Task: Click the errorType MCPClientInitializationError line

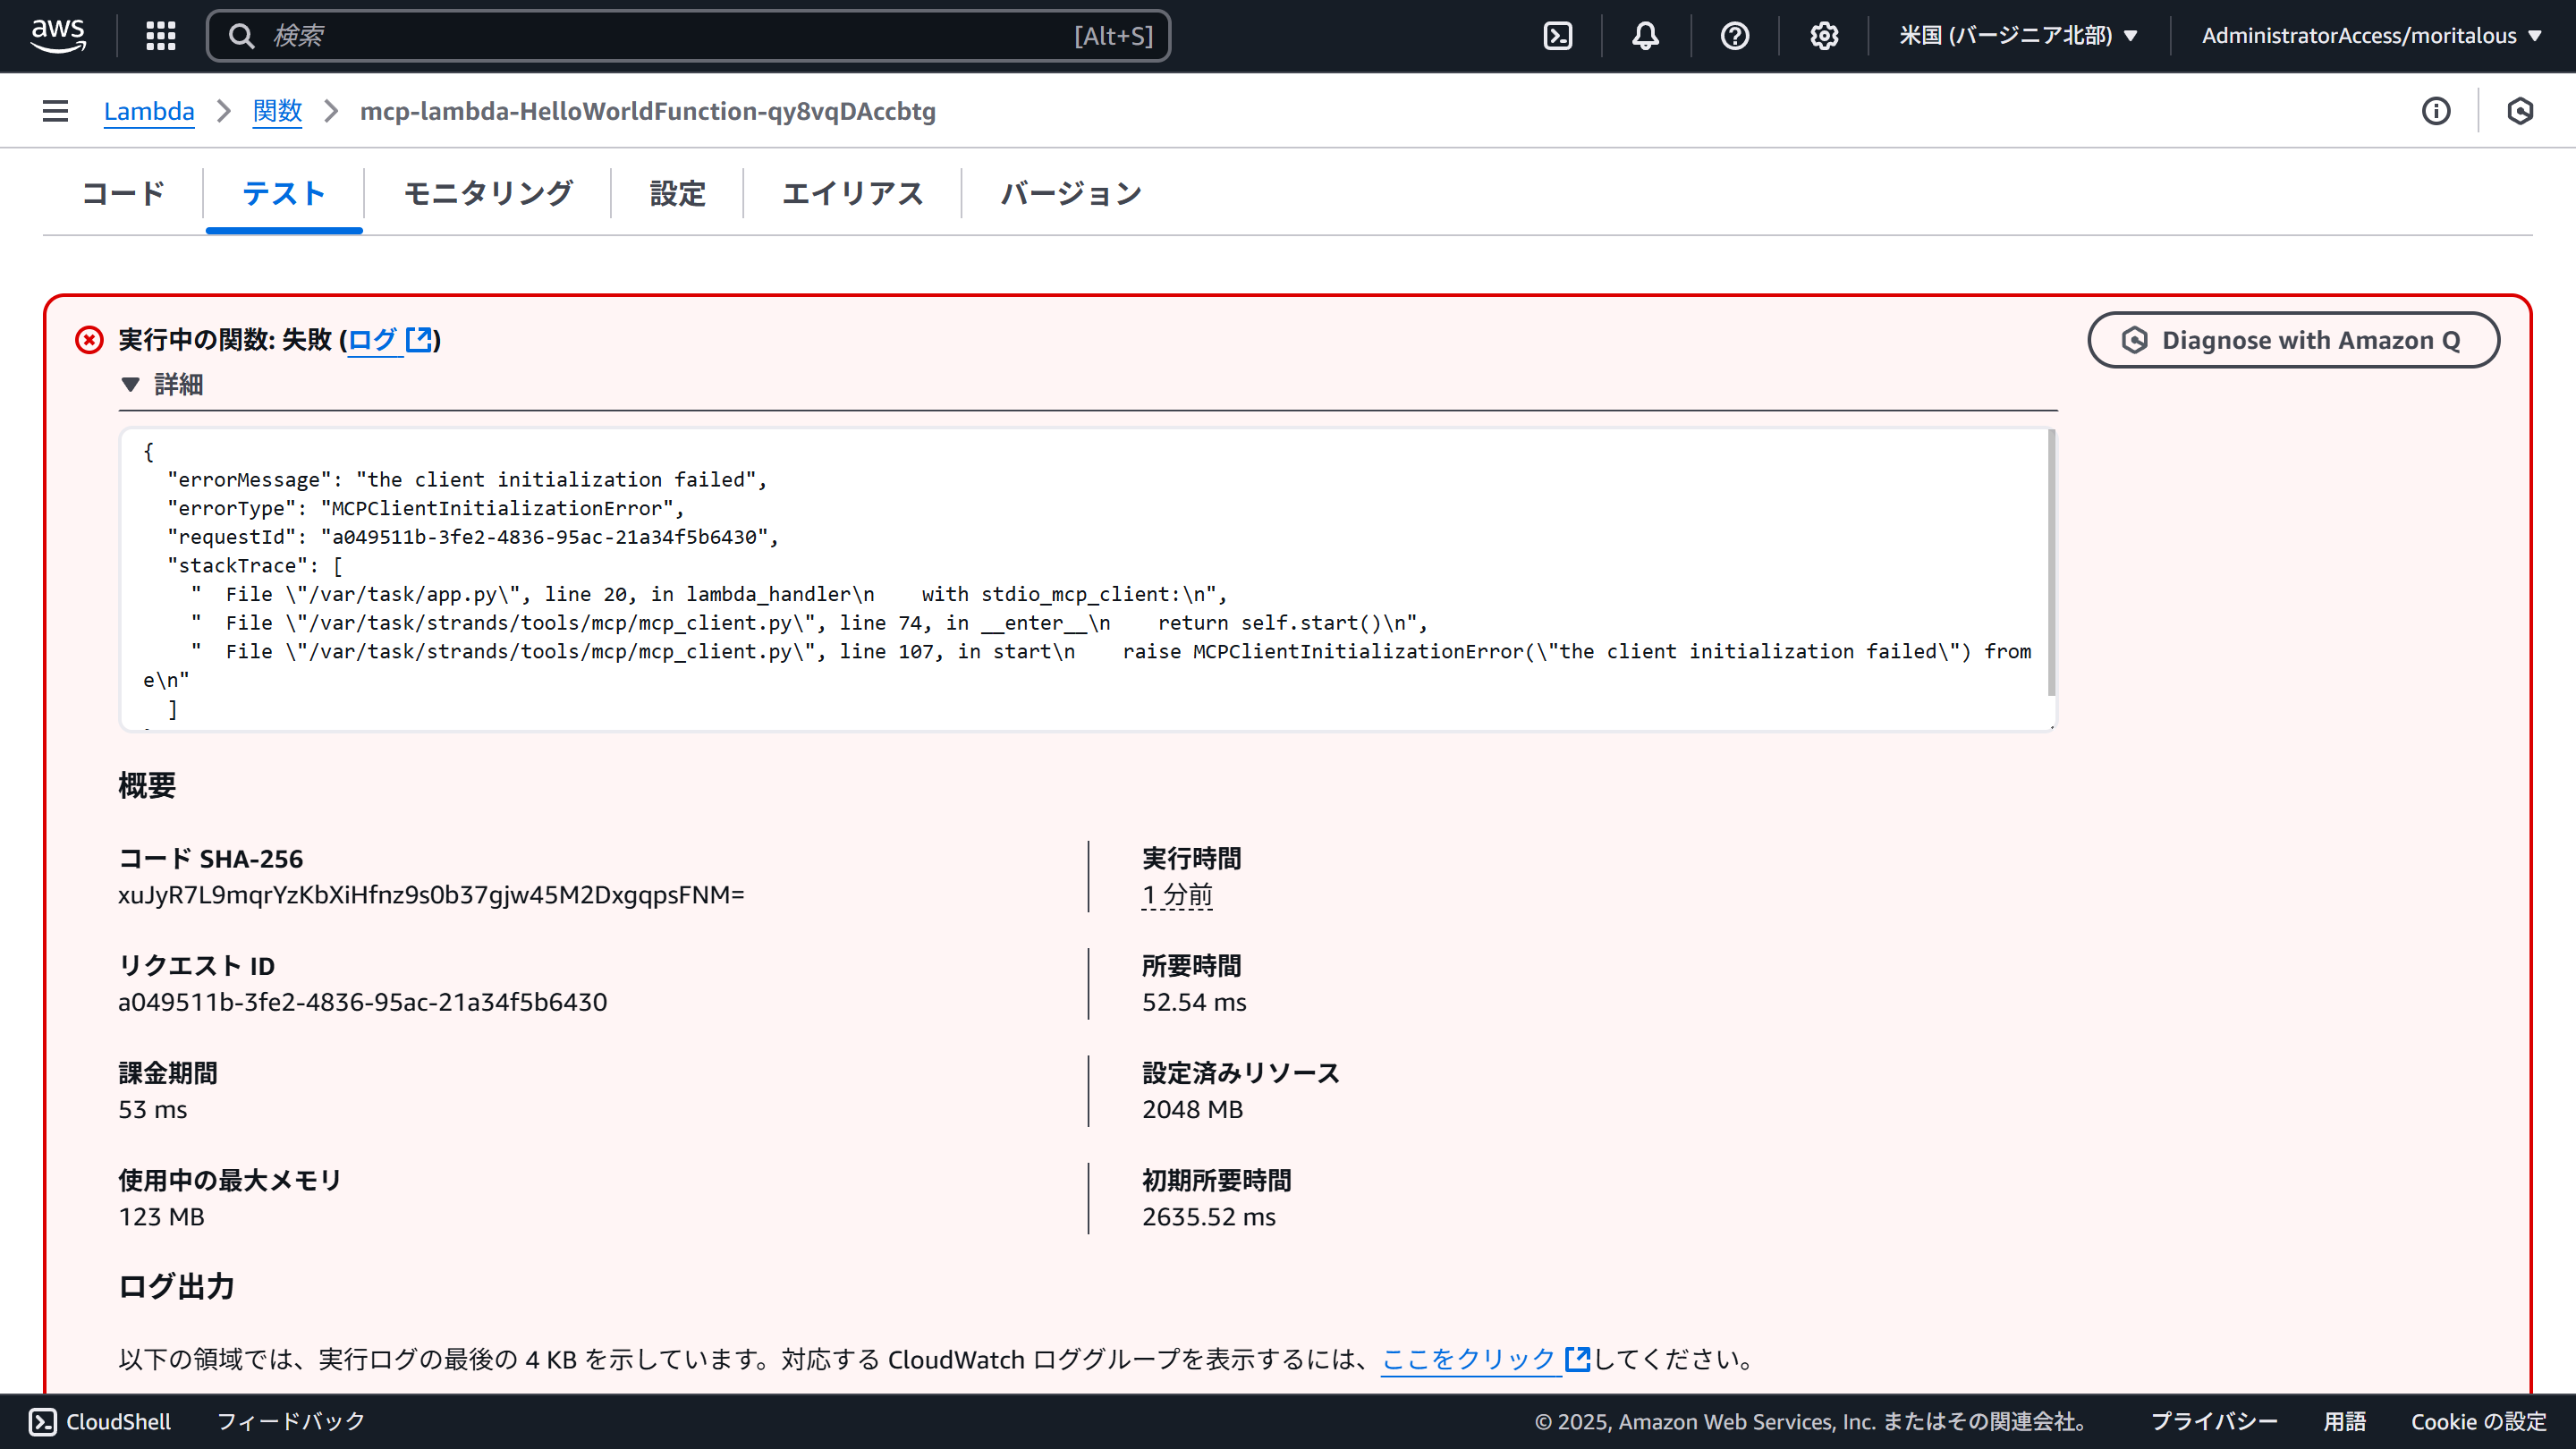Action: (x=426, y=508)
